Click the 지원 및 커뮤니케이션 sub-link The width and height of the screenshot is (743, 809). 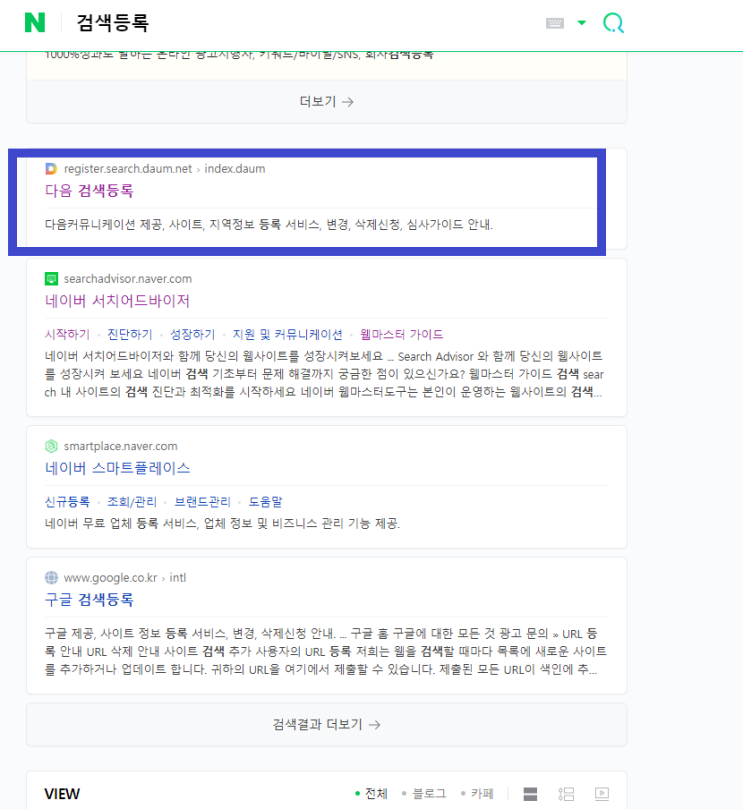(287, 334)
